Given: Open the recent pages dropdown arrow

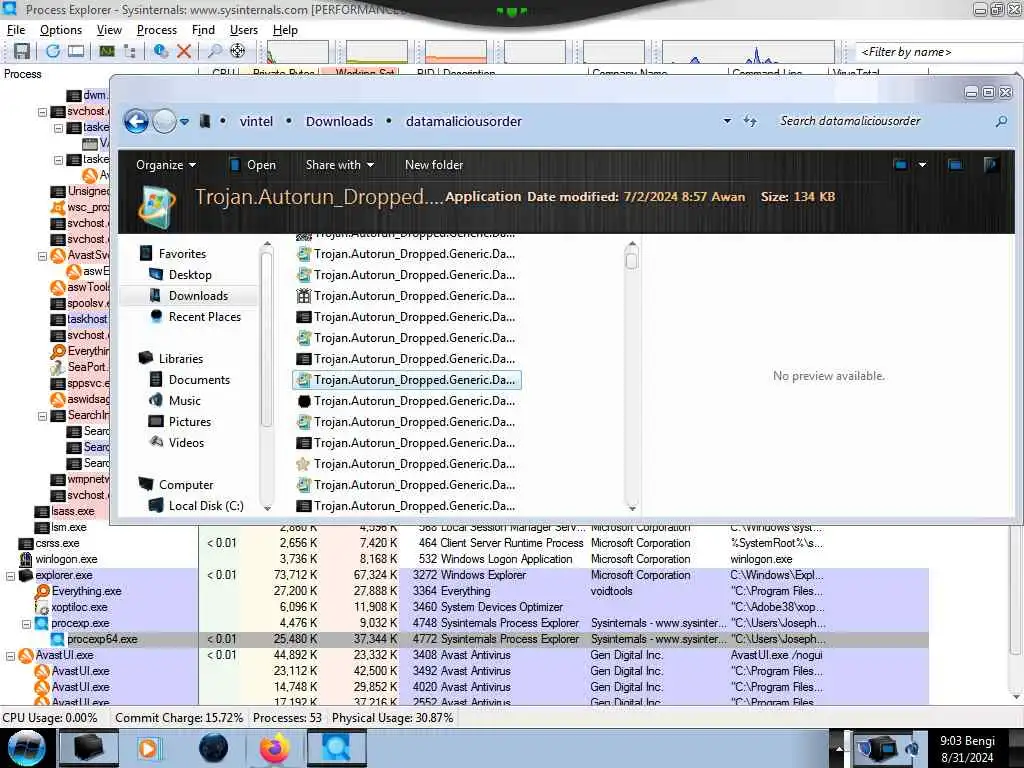Looking at the screenshot, I should click(x=185, y=121).
